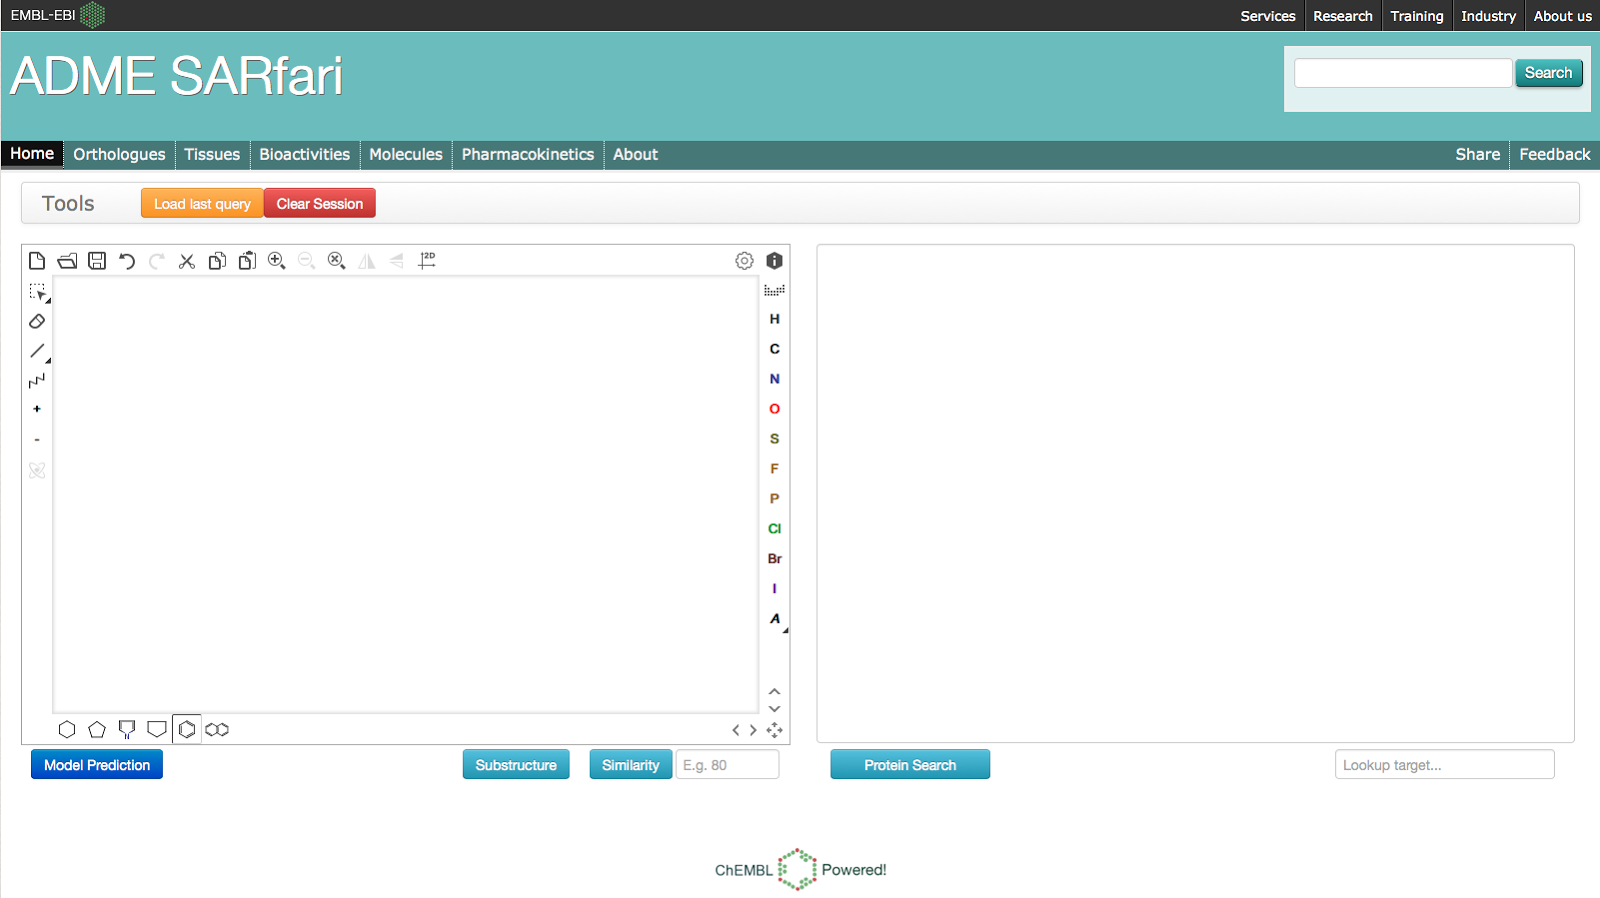Zoom in on the sketch canvas
The image size is (1600, 898).
pyautogui.click(x=277, y=261)
